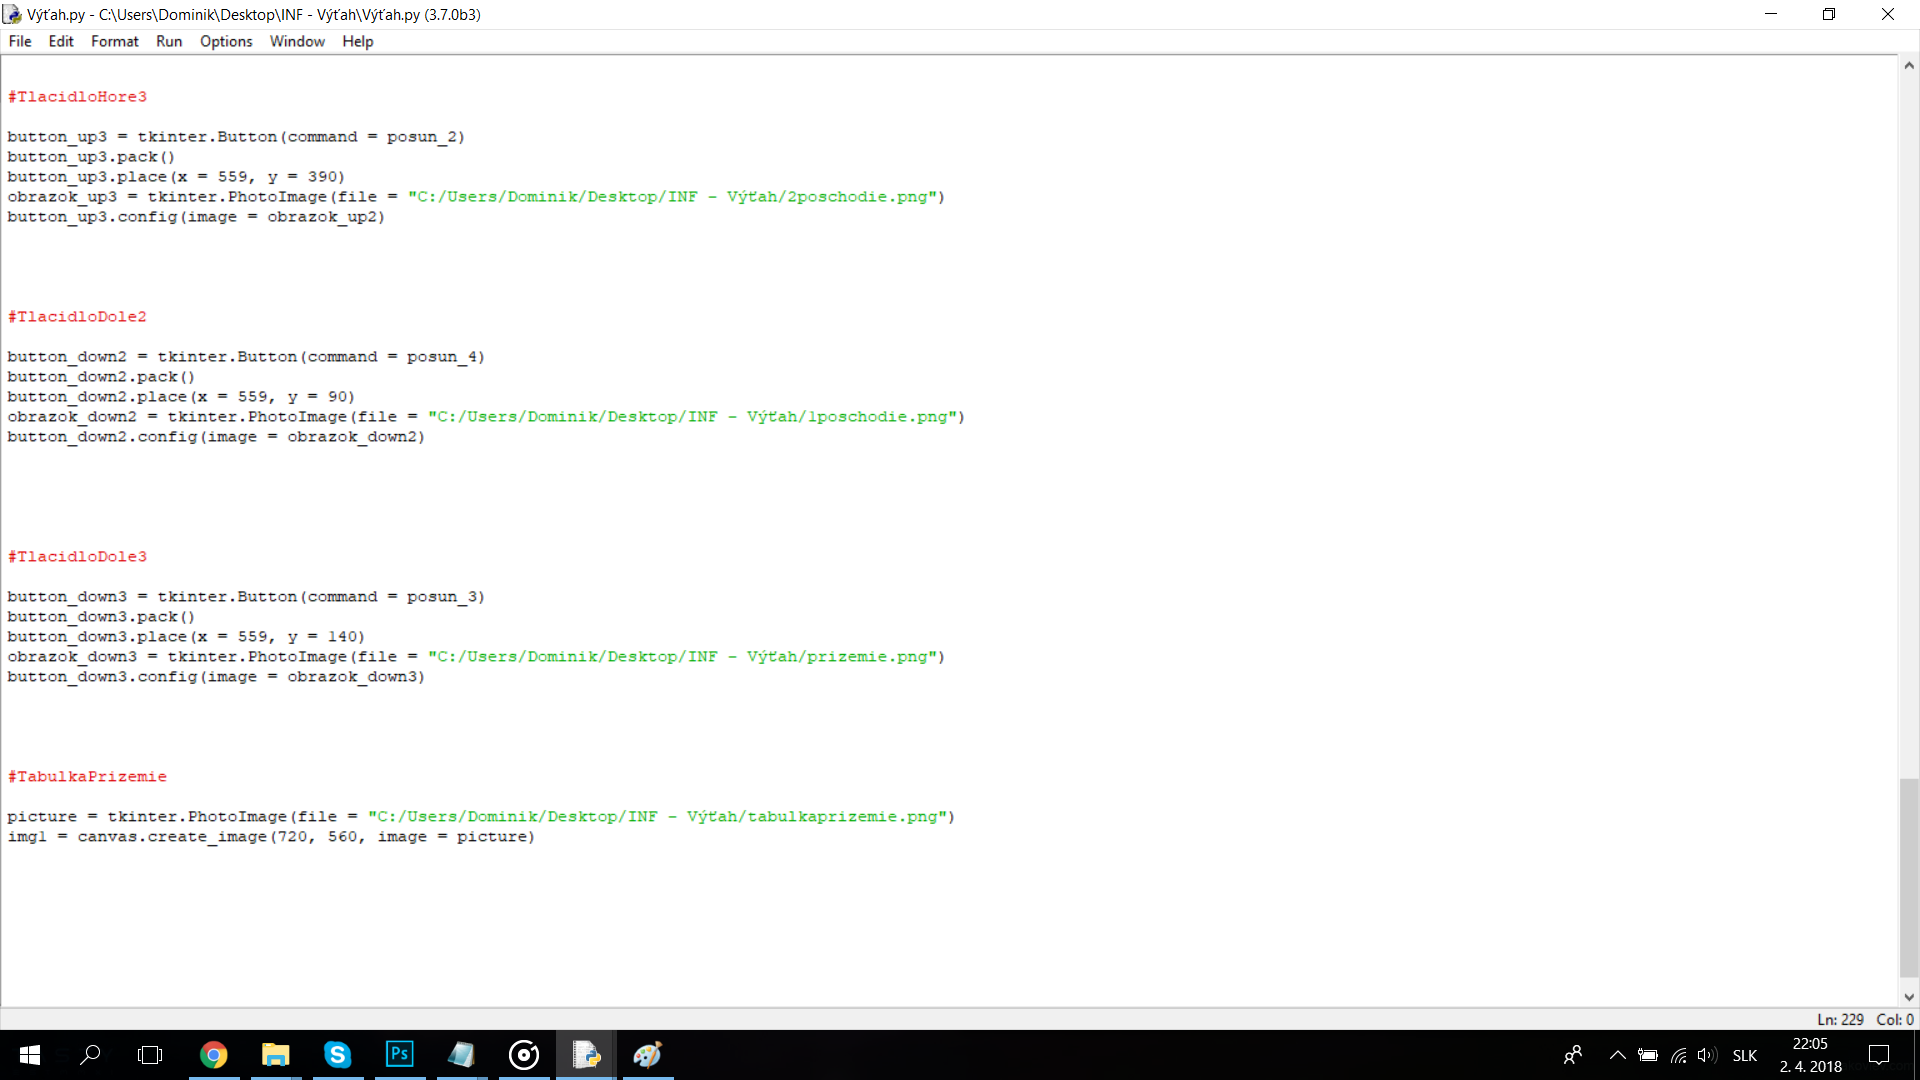Viewport: 1920px width, 1080px height.
Task: Click scrollbar down arrow in editor
Action: click(1909, 997)
